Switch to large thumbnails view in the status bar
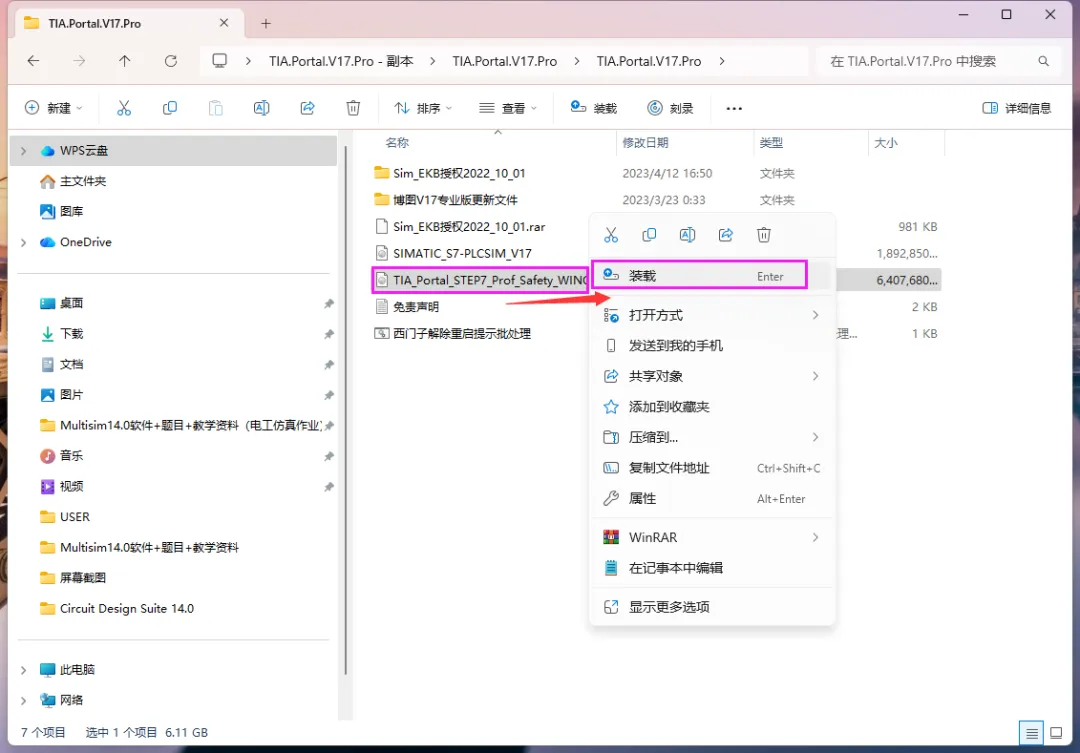Viewport: 1080px width, 753px height. tap(1056, 733)
